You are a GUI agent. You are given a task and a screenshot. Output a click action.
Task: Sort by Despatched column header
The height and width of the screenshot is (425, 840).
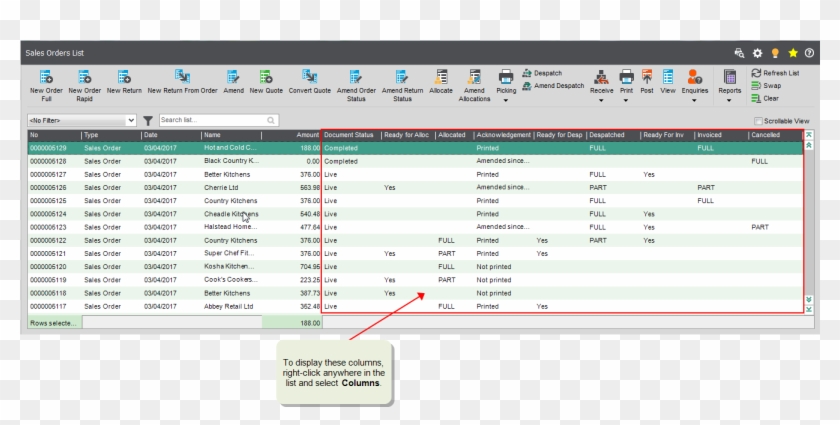[613, 135]
